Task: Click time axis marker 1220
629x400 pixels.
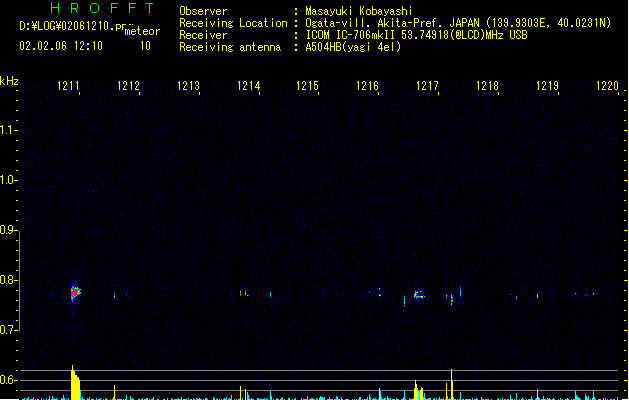Action: point(607,86)
